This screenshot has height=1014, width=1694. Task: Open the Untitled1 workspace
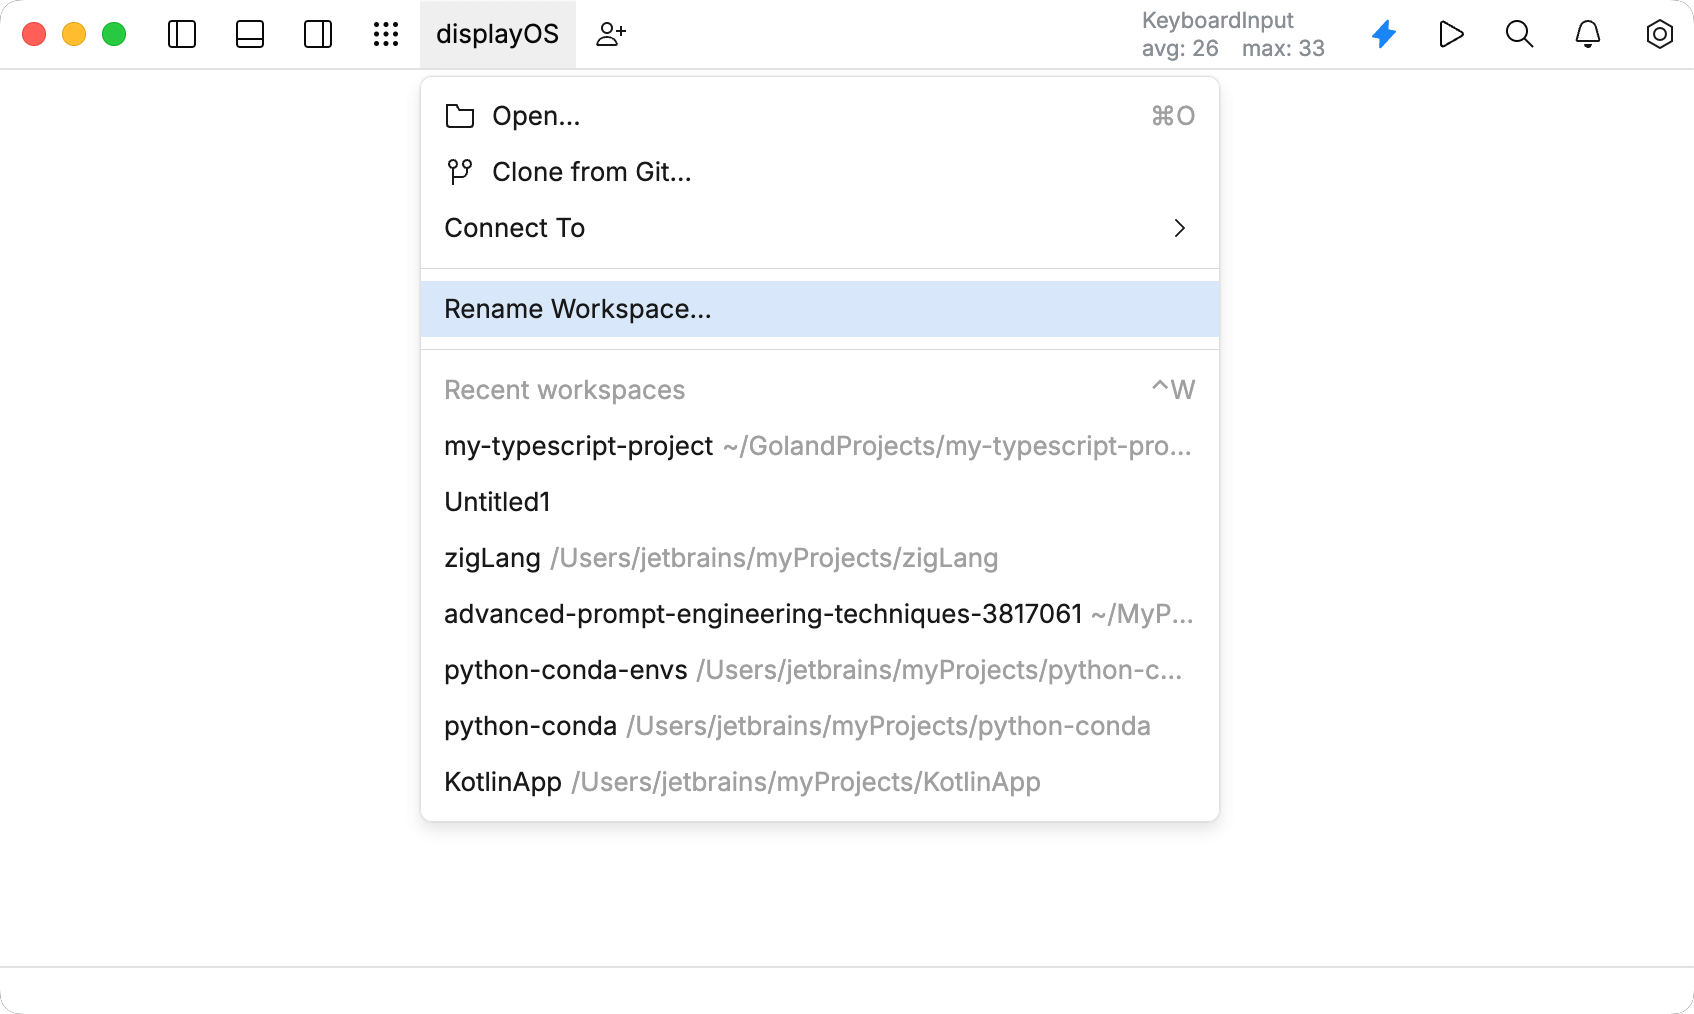[x=497, y=502]
